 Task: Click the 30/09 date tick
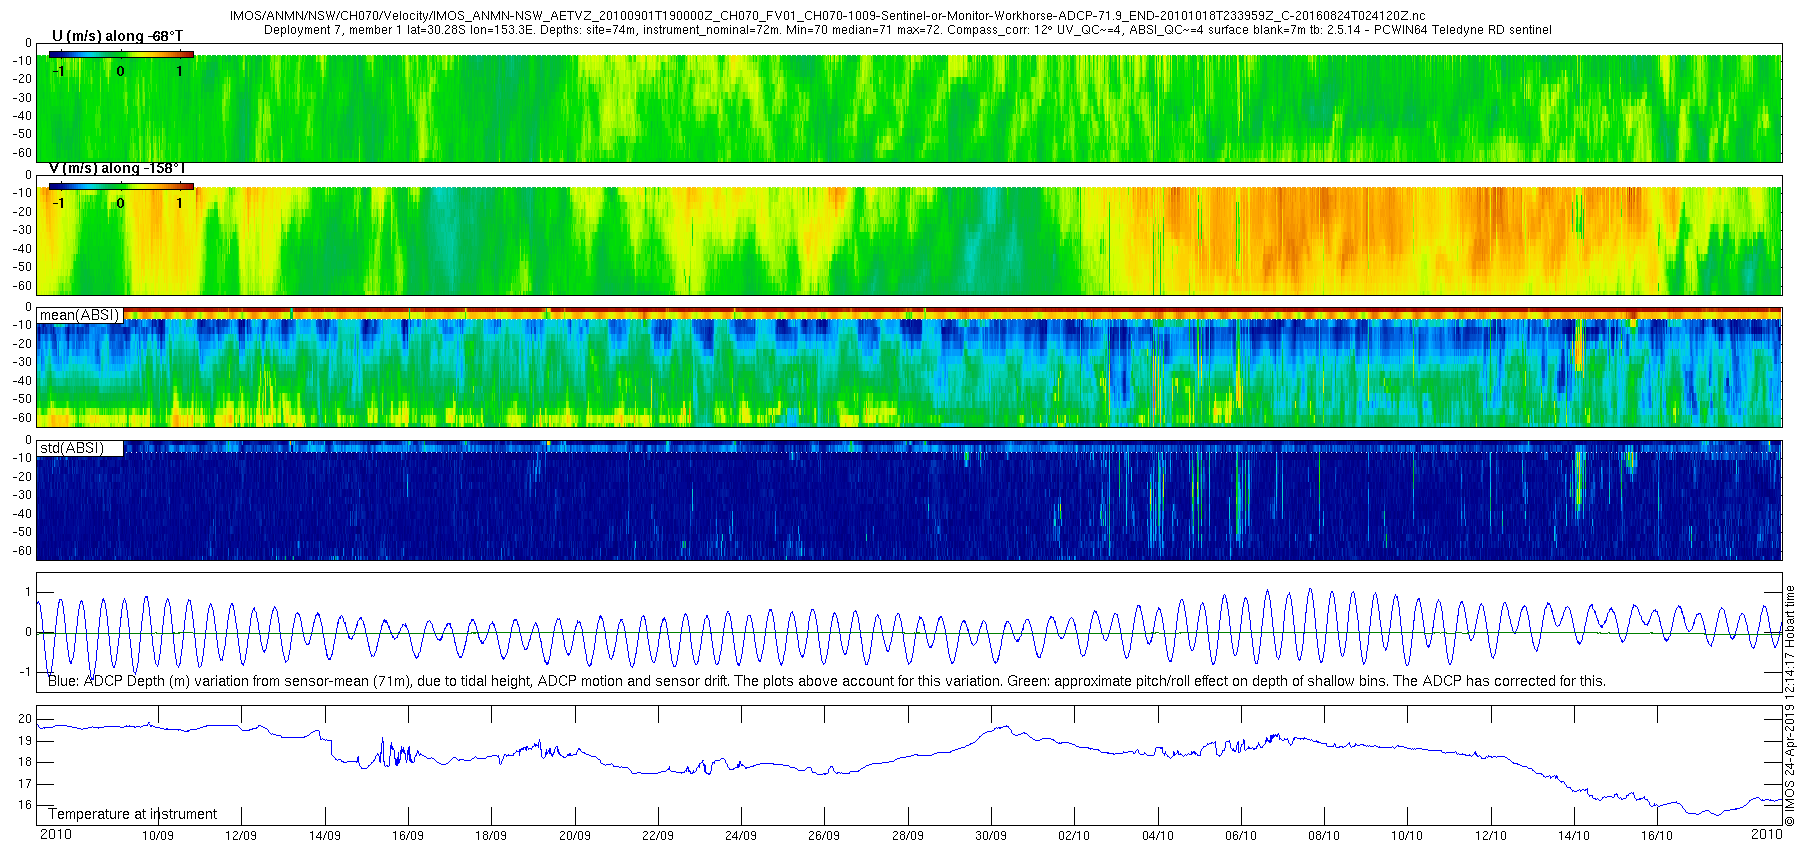coord(990,835)
